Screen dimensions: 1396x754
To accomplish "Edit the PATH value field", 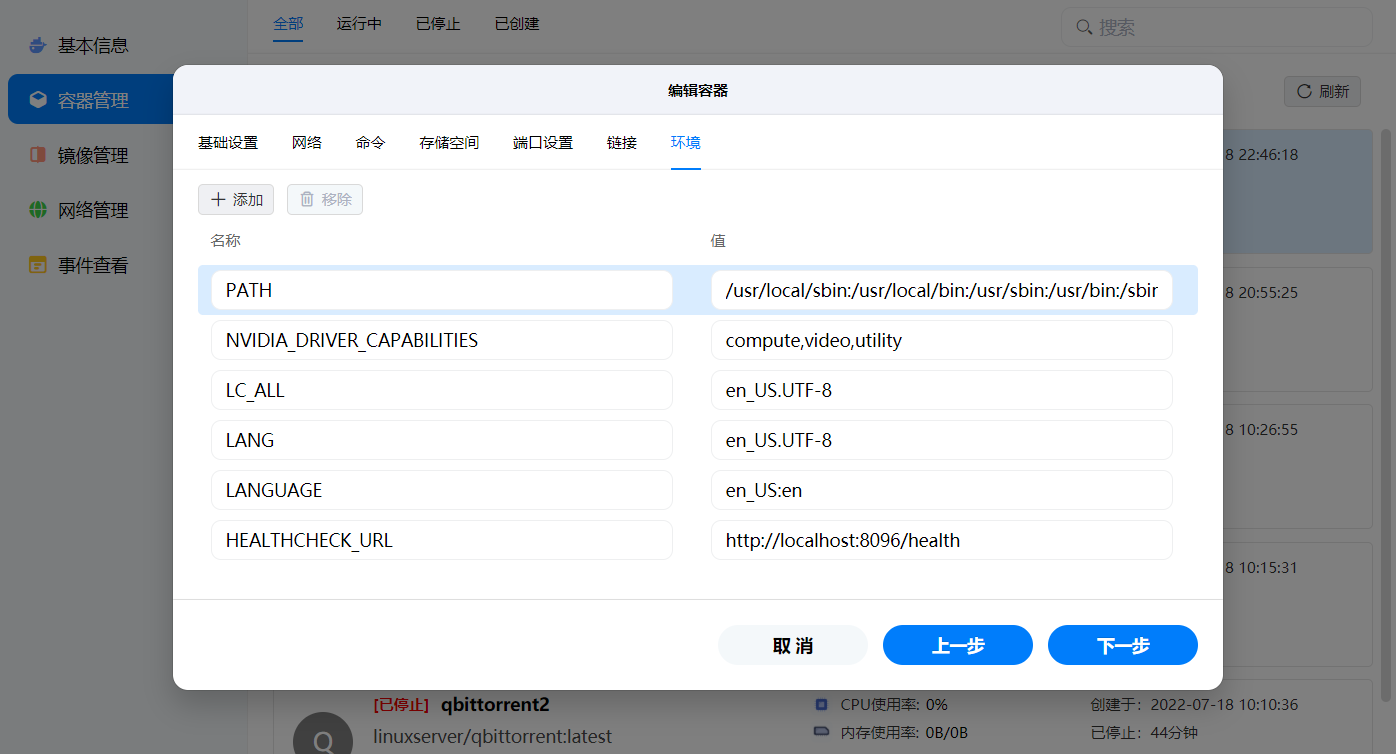I will pyautogui.click(x=942, y=290).
